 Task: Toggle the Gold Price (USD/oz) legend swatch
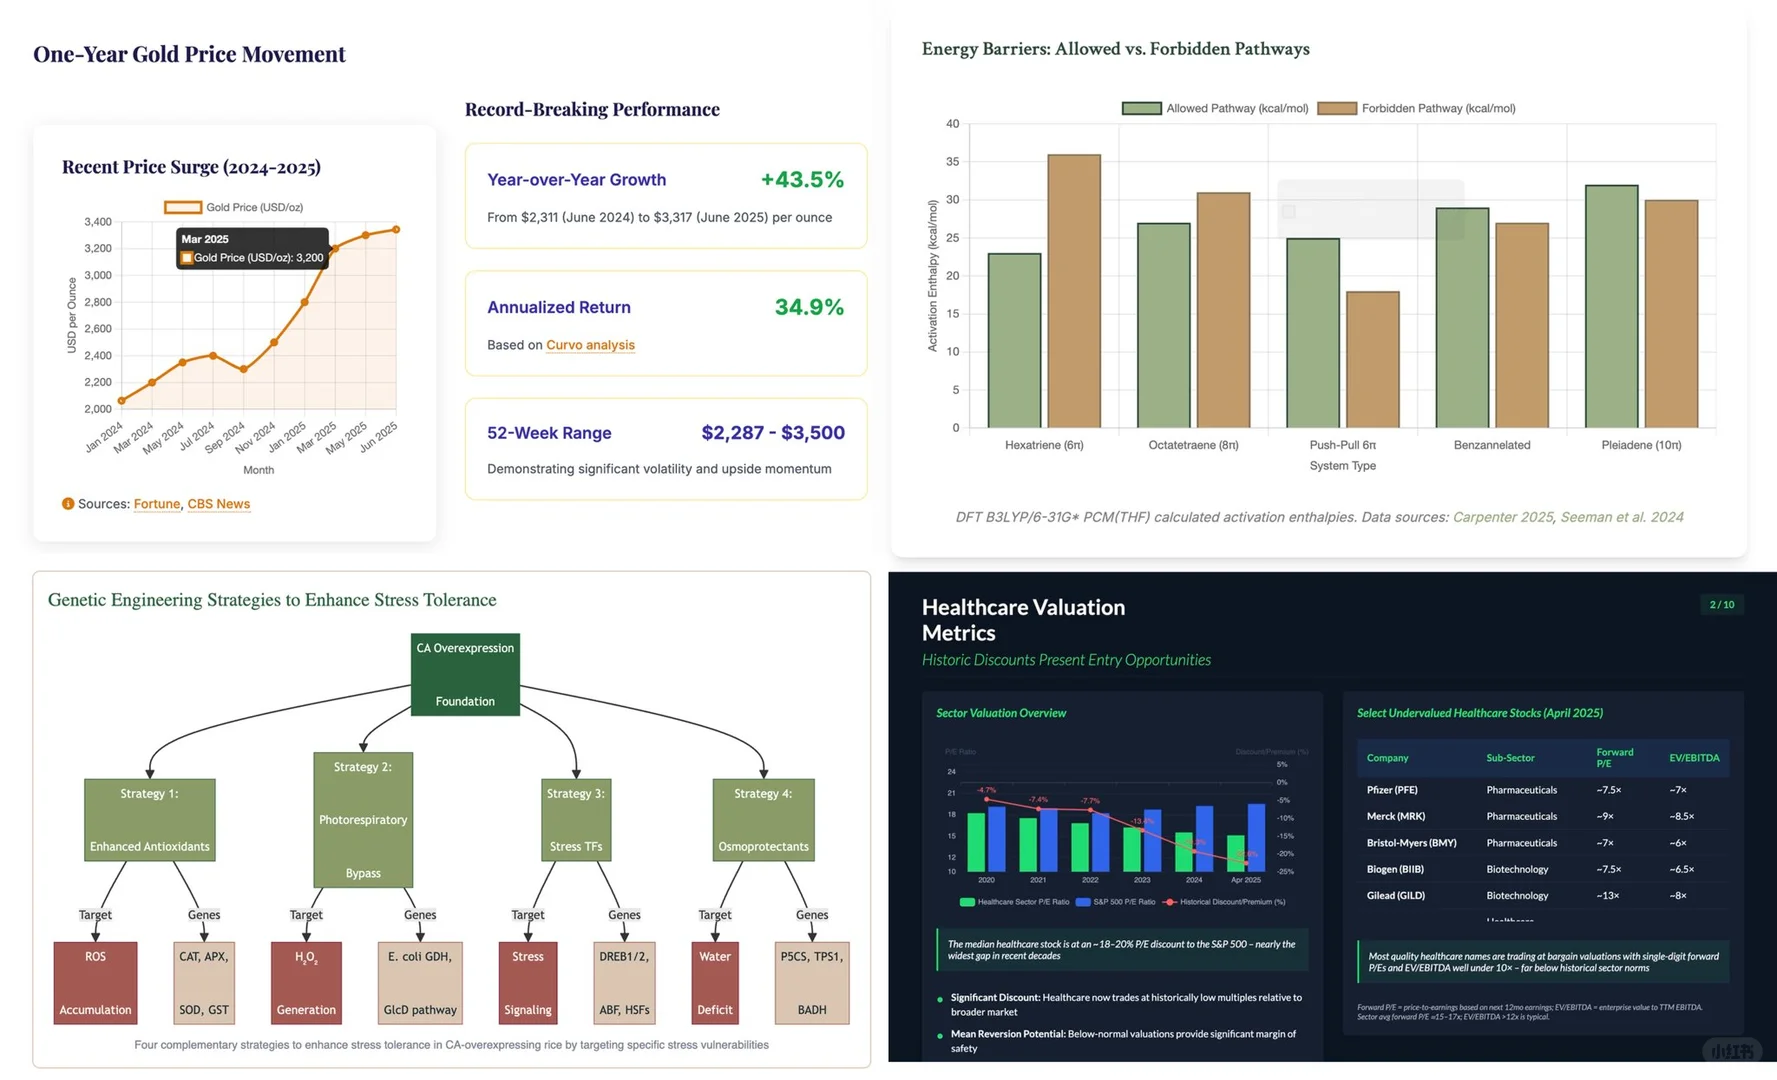coord(183,207)
